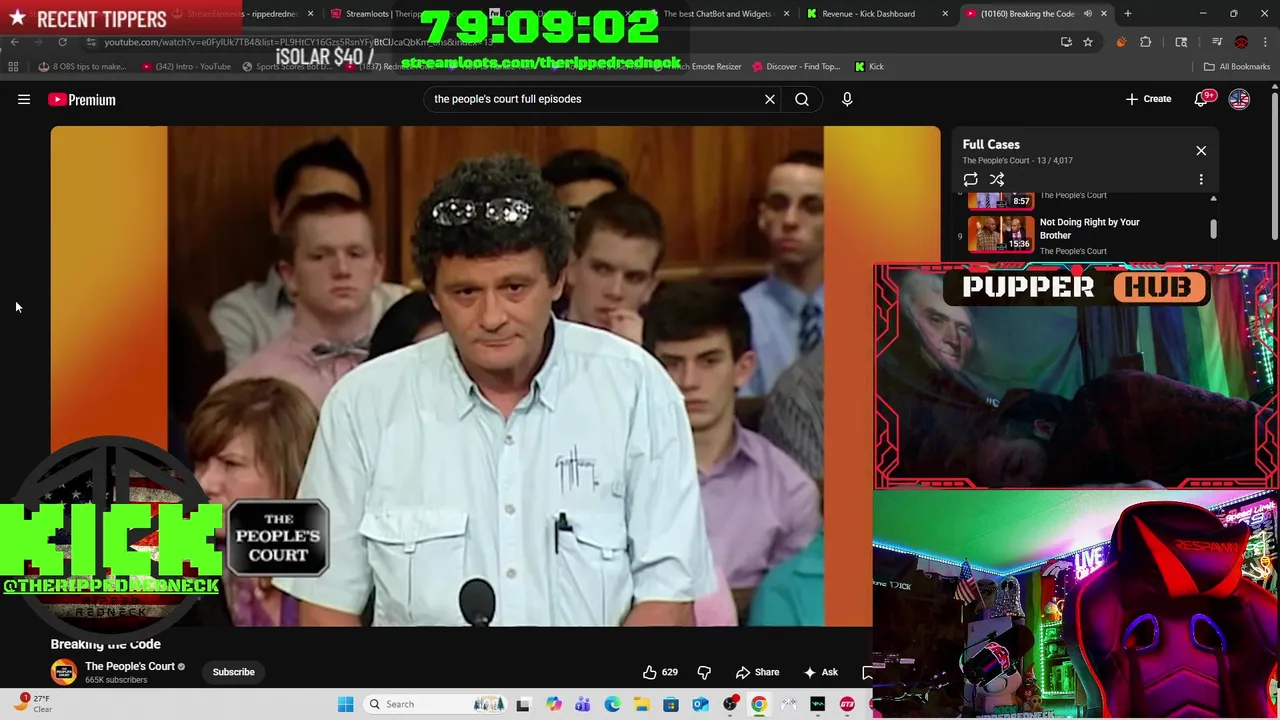Switch to 'The best ChatBot and Widgets' tab
The width and height of the screenshot is (1280, 720).
click(717, 14)
